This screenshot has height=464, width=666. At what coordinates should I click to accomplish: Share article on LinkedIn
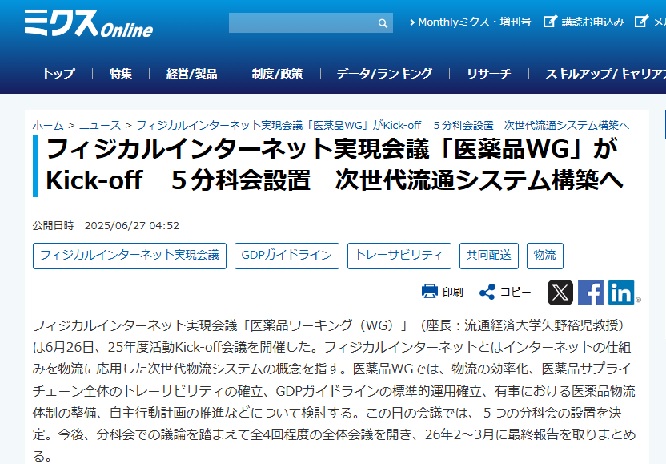click(621, 292)
